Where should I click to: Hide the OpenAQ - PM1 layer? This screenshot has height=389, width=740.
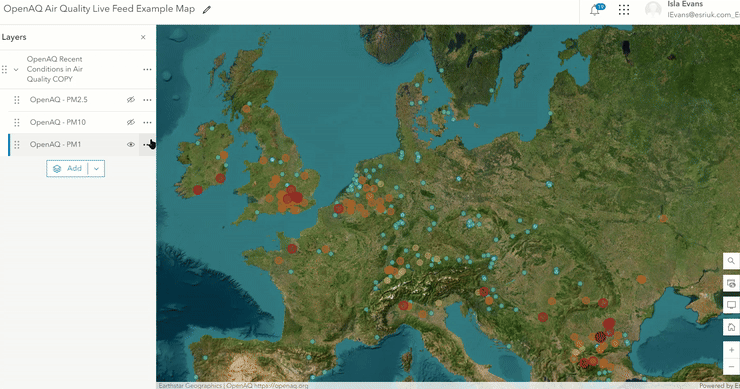tap(131, 144)
